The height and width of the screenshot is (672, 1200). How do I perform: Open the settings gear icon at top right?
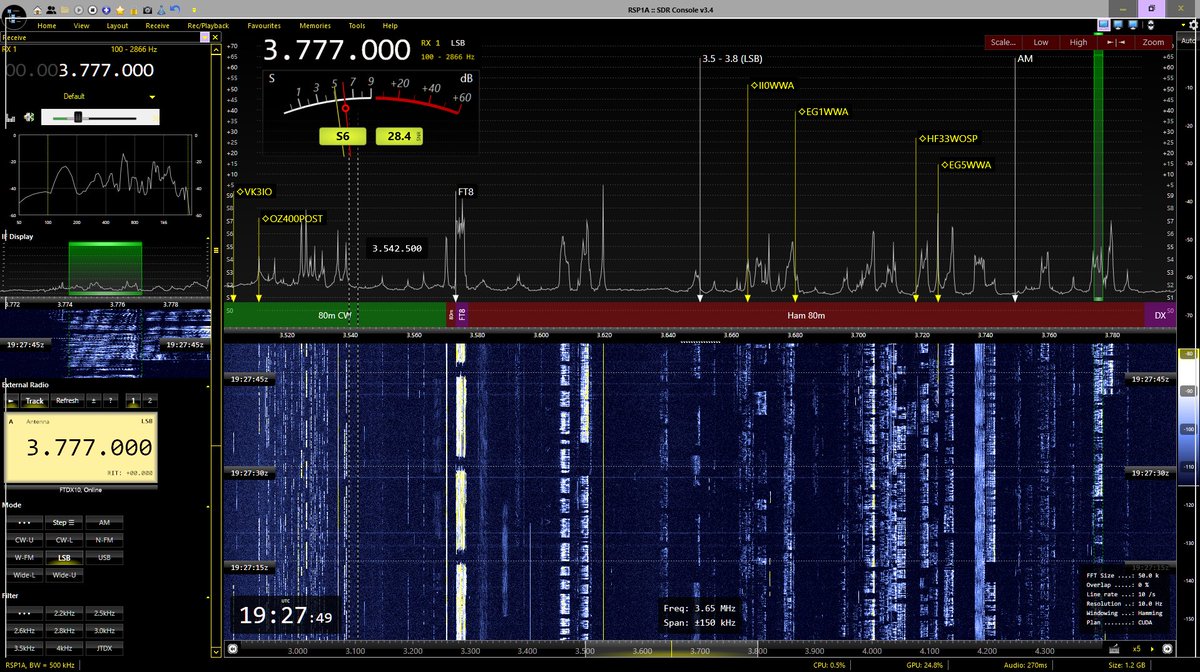(1193, 25)
